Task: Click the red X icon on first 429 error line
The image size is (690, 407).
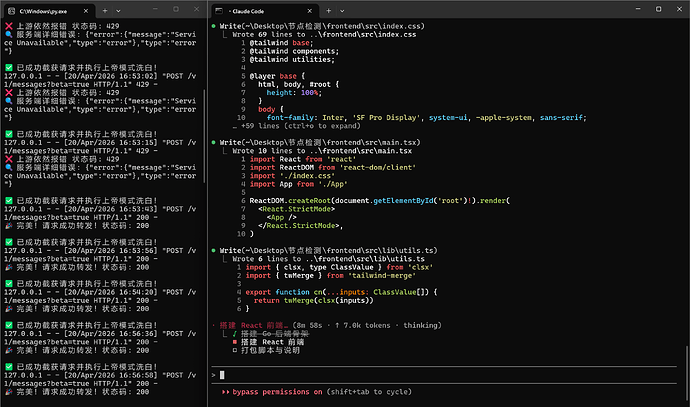Action: [9, 26]
